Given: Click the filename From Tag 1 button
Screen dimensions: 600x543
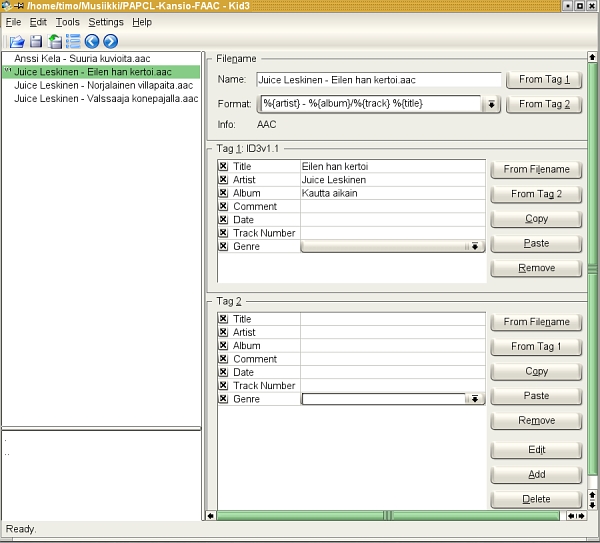Looking at the screenshot, I should point(544,80).
